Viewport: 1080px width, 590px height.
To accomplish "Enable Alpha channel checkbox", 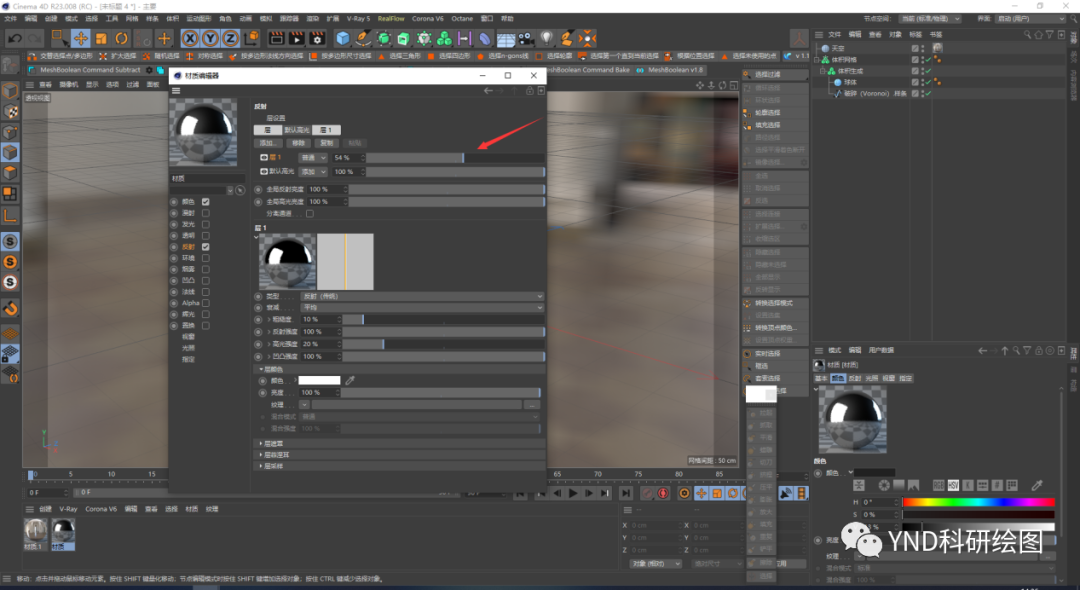I will 205,303.
